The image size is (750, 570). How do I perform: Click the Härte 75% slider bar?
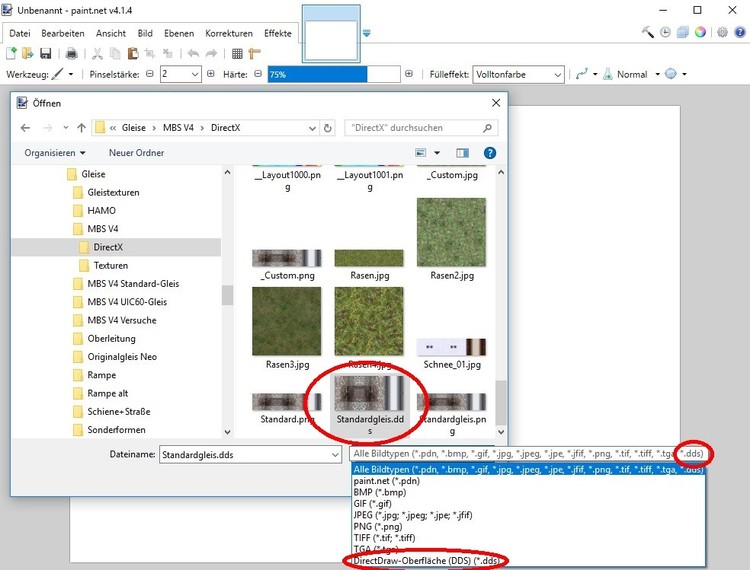(334, 74)
